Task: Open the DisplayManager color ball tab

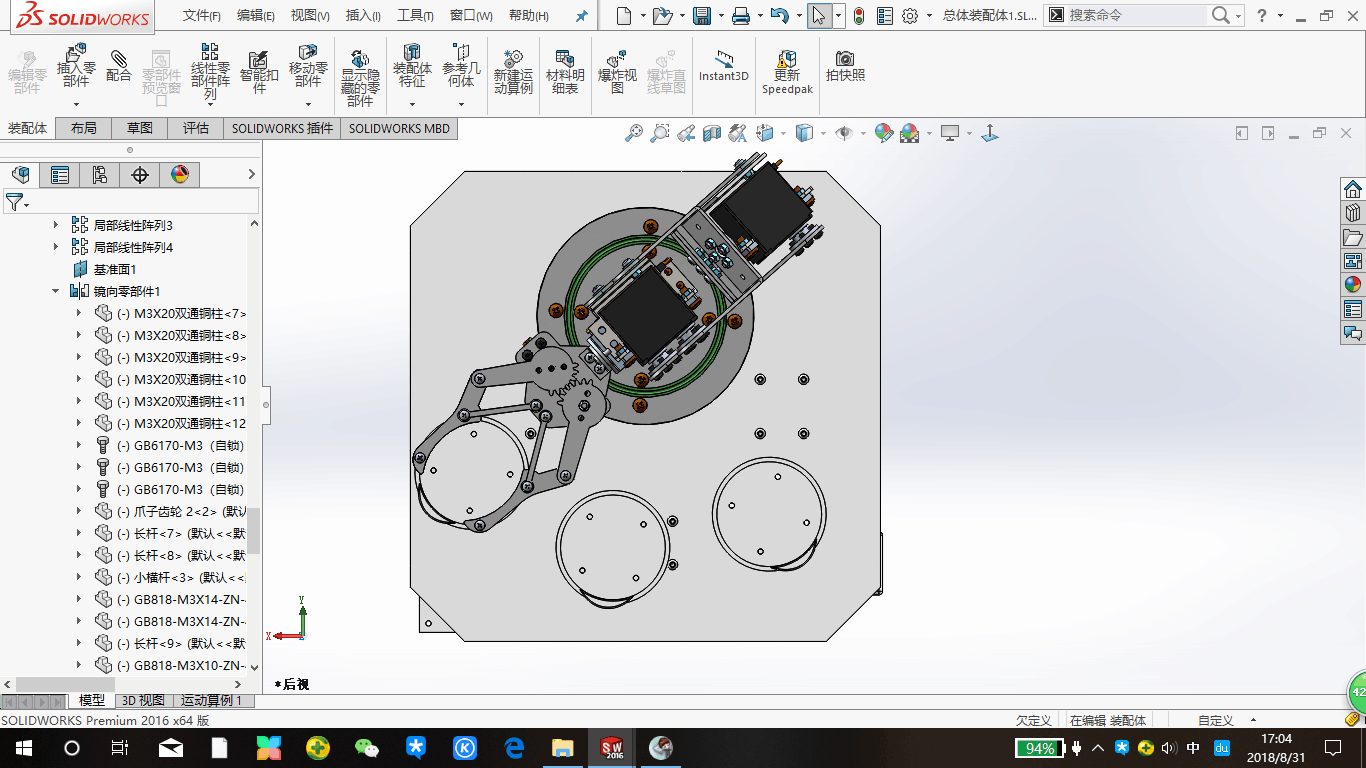Action: [179, 175]
